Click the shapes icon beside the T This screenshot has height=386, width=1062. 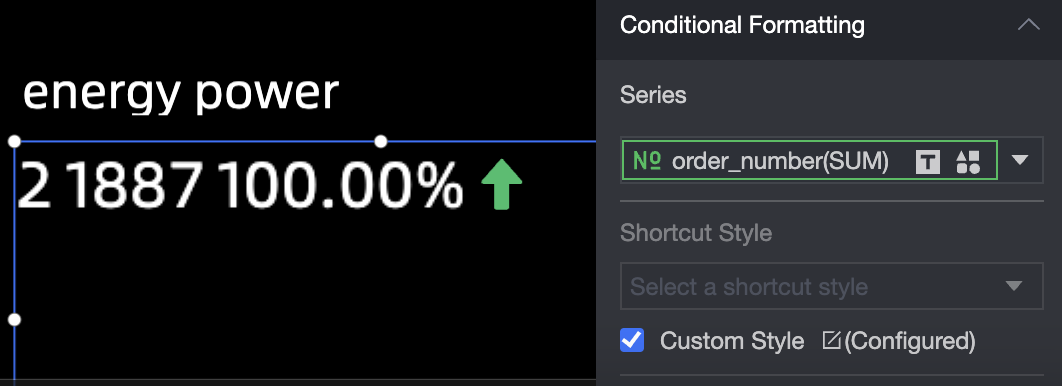click(968, 161)
